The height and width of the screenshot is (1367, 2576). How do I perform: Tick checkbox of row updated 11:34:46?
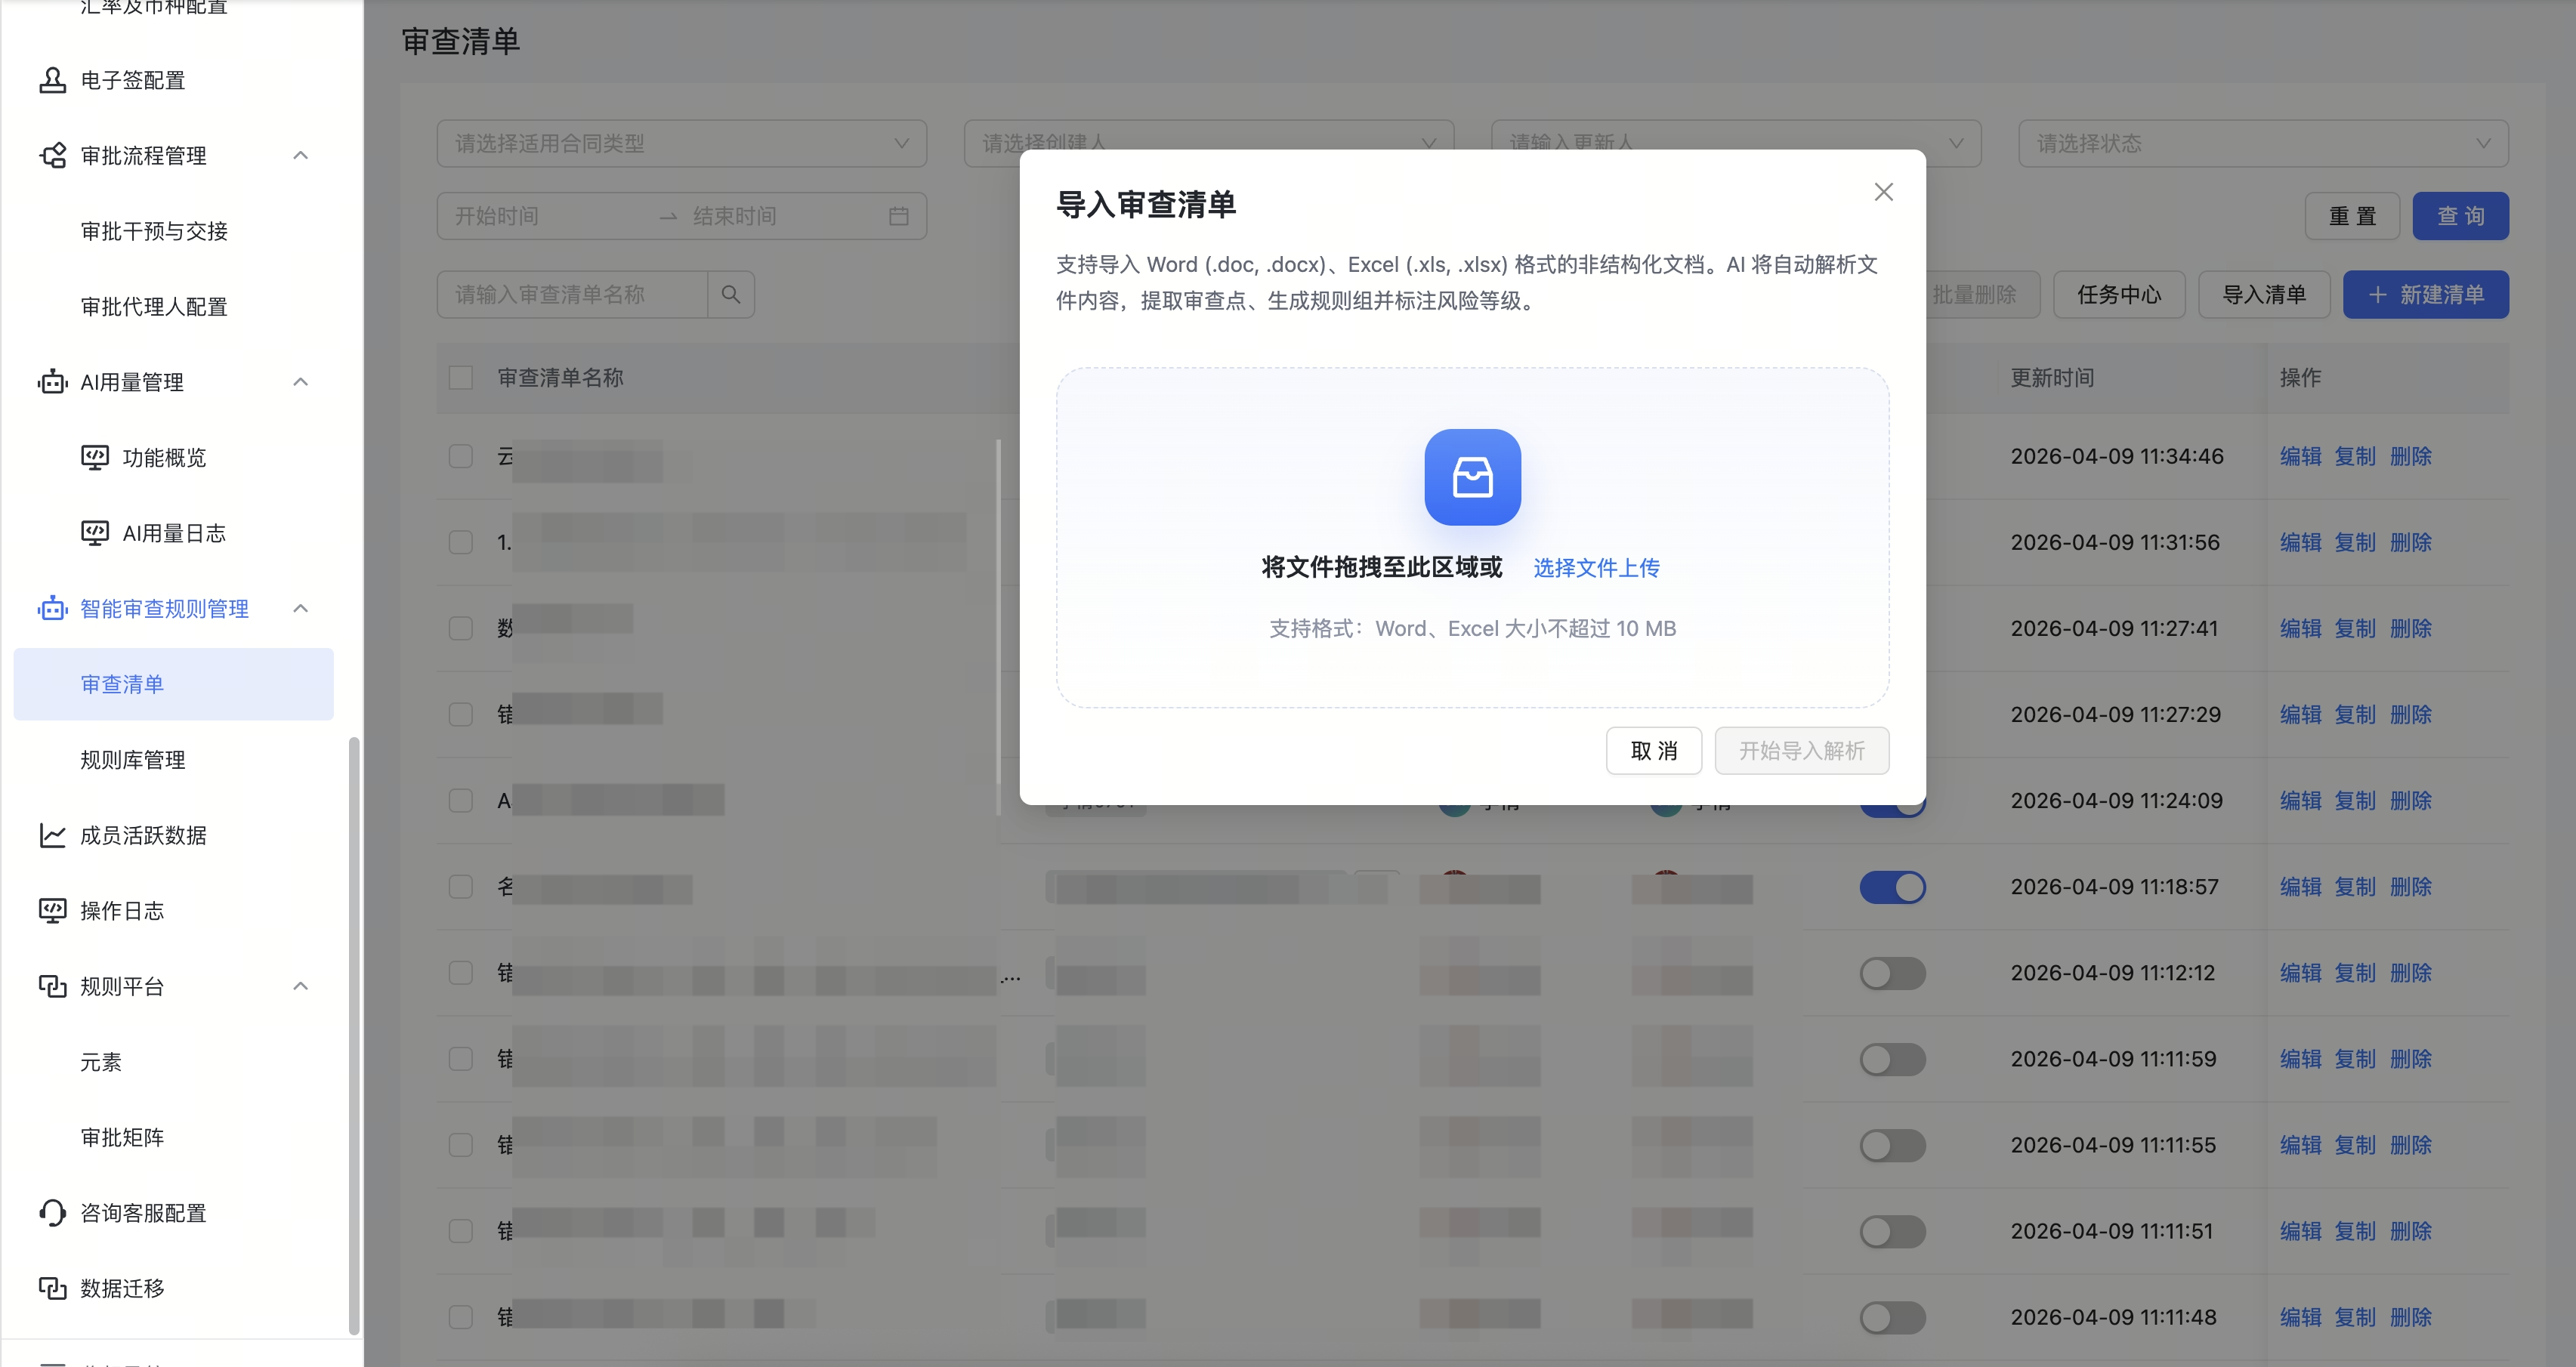pos(460,456)
